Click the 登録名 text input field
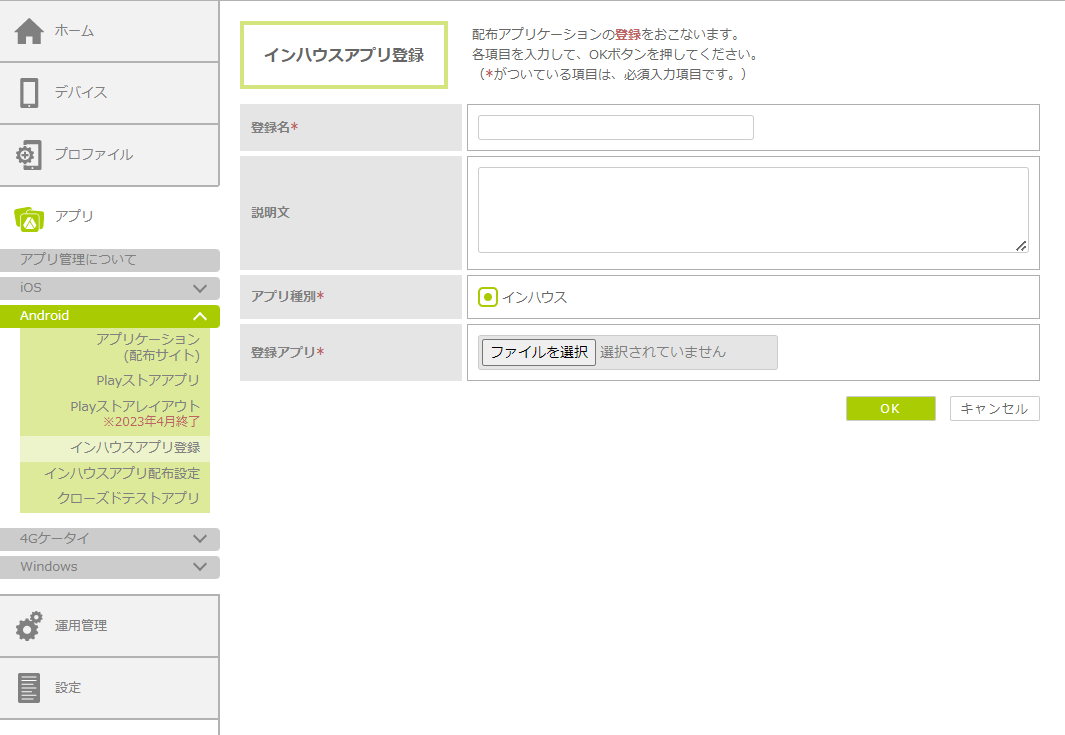This screenshot has width=1065, height=735. click(x=615, y=128)
